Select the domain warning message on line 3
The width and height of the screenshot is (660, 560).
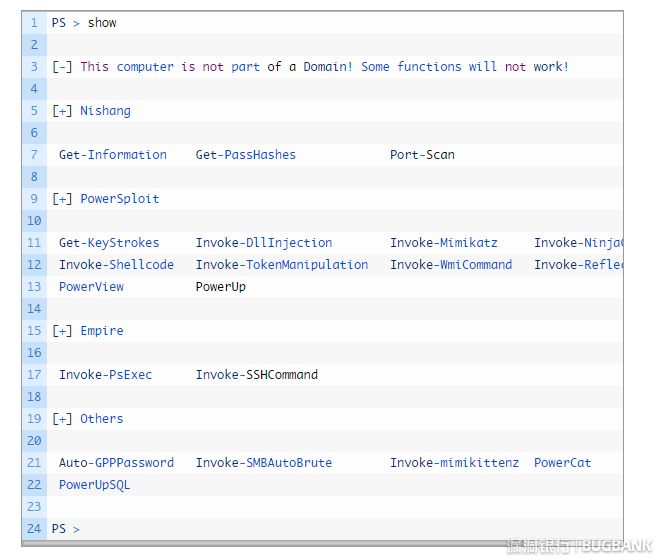point(310,67)
